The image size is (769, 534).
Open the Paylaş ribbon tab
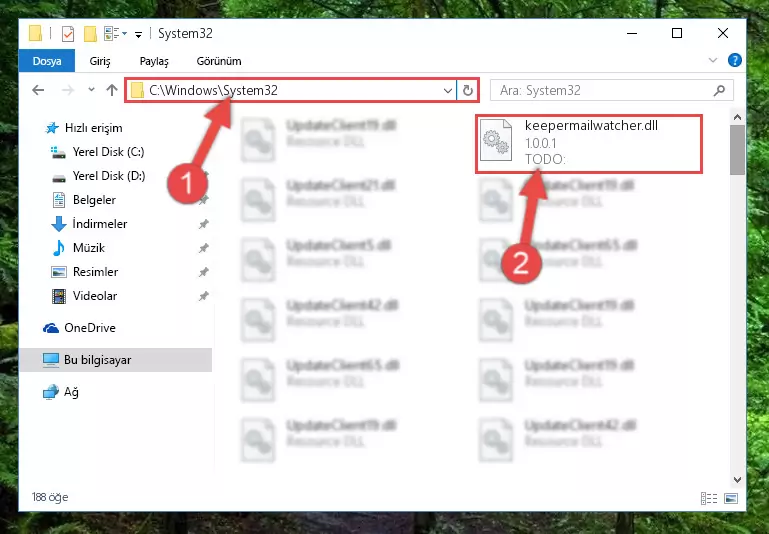tap(154, 61)
